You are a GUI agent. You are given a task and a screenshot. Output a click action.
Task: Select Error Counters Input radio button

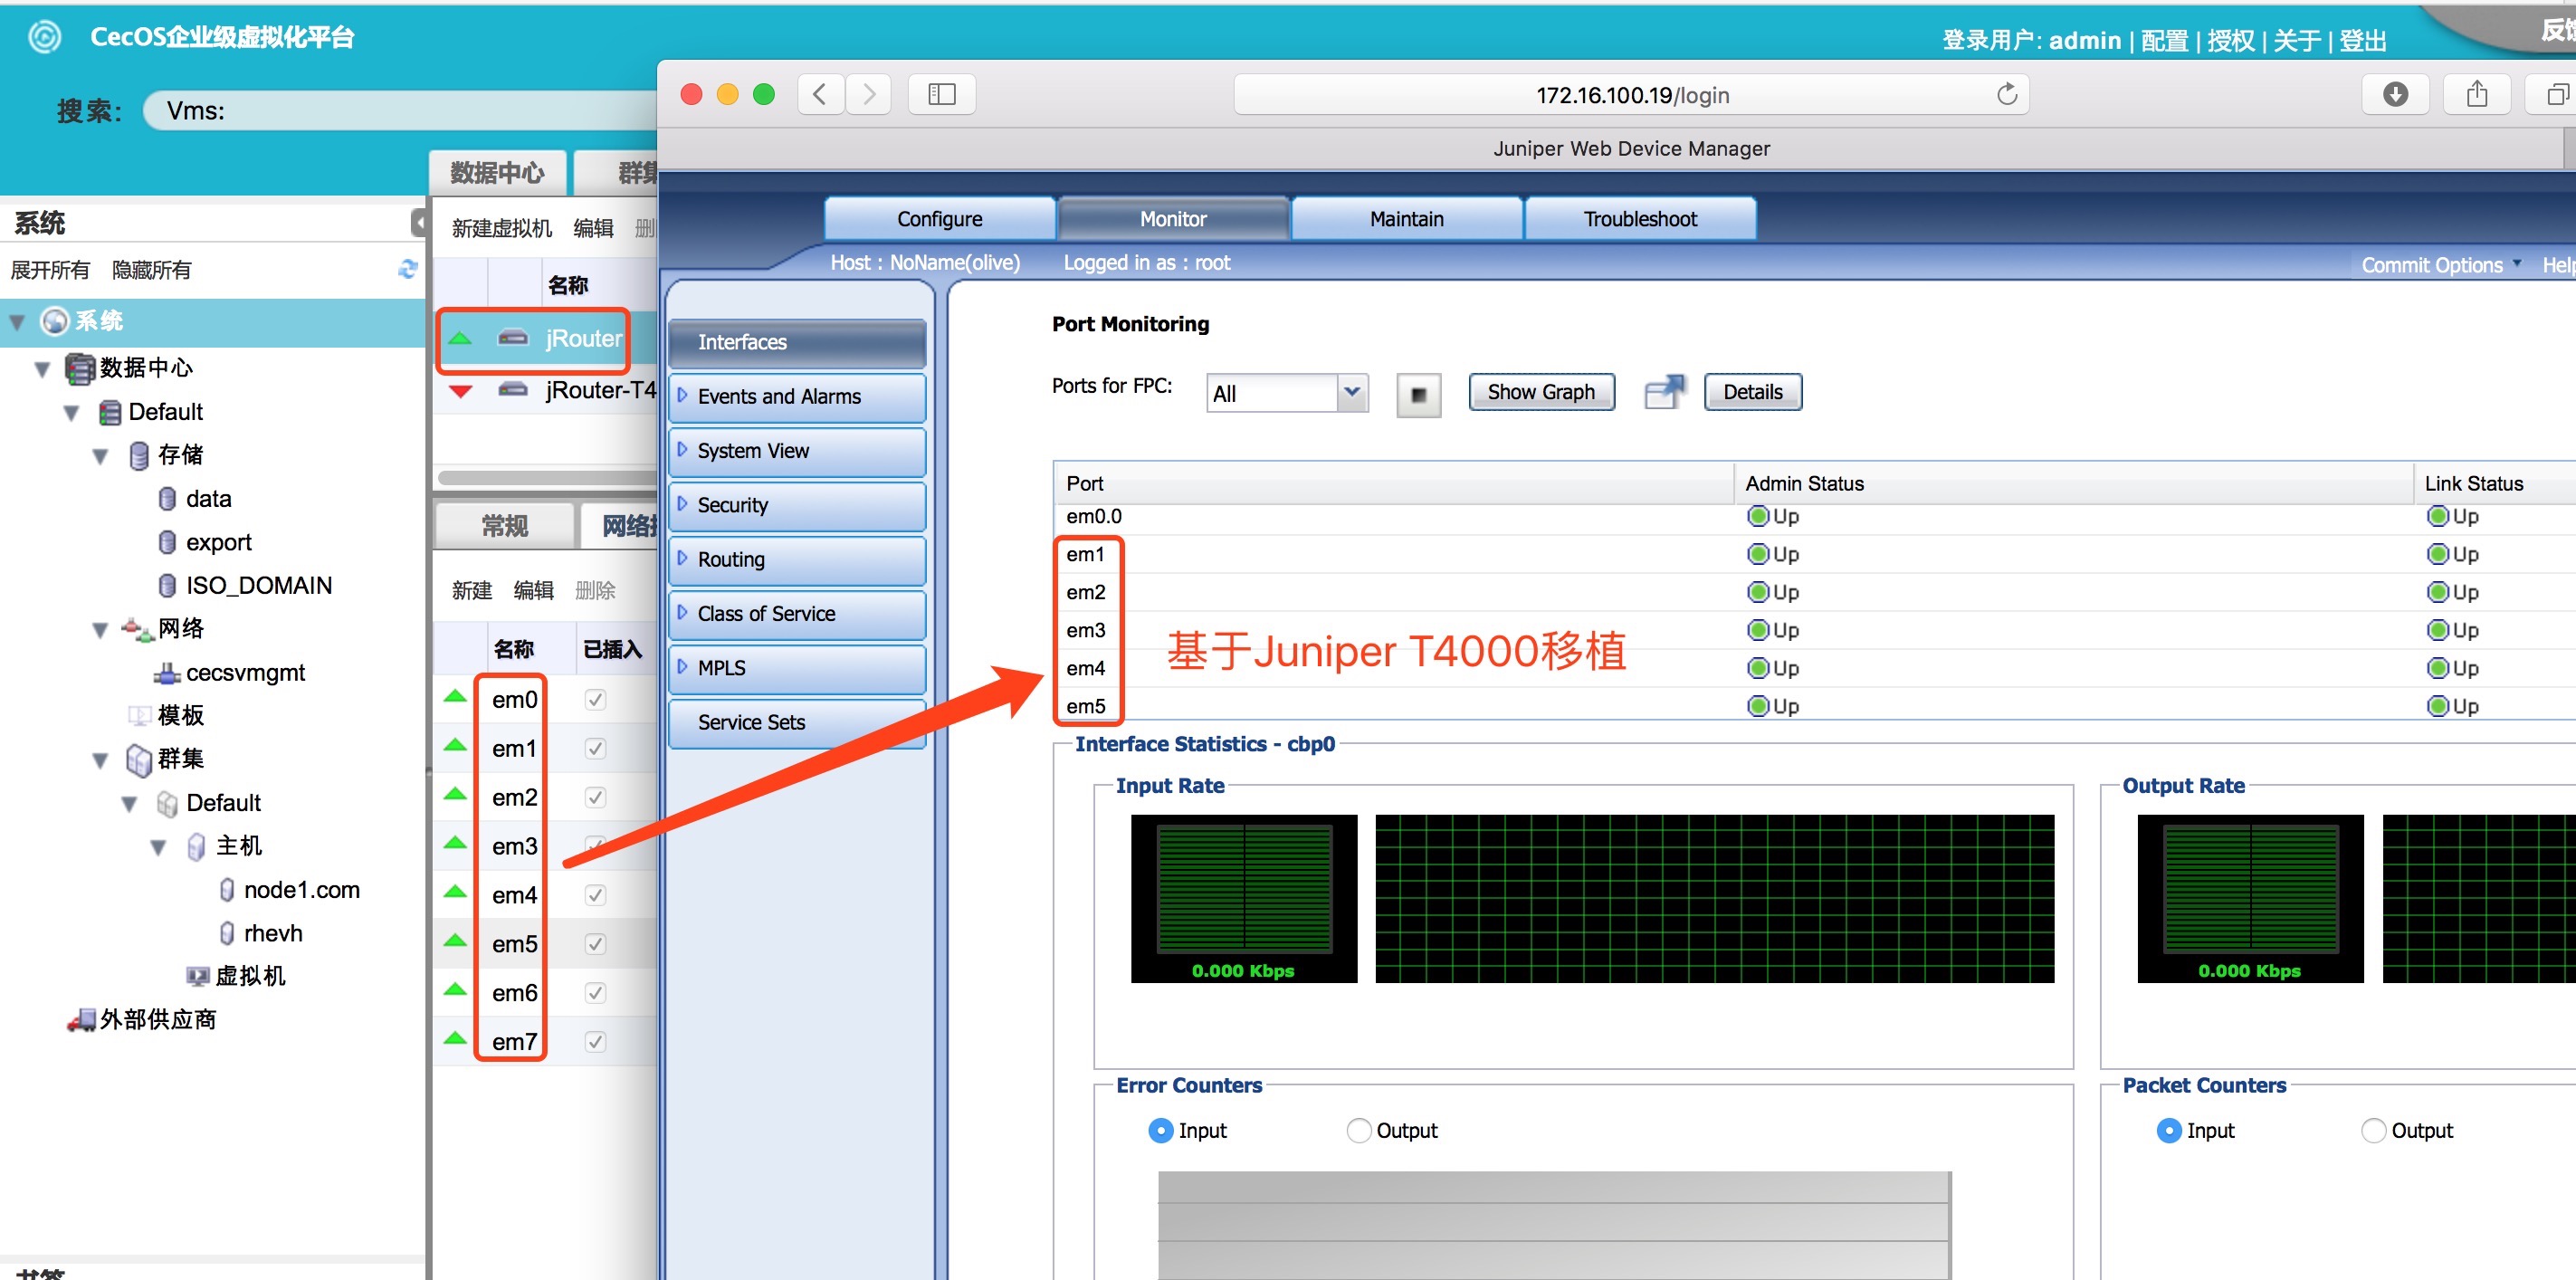coord(1160,1130)
